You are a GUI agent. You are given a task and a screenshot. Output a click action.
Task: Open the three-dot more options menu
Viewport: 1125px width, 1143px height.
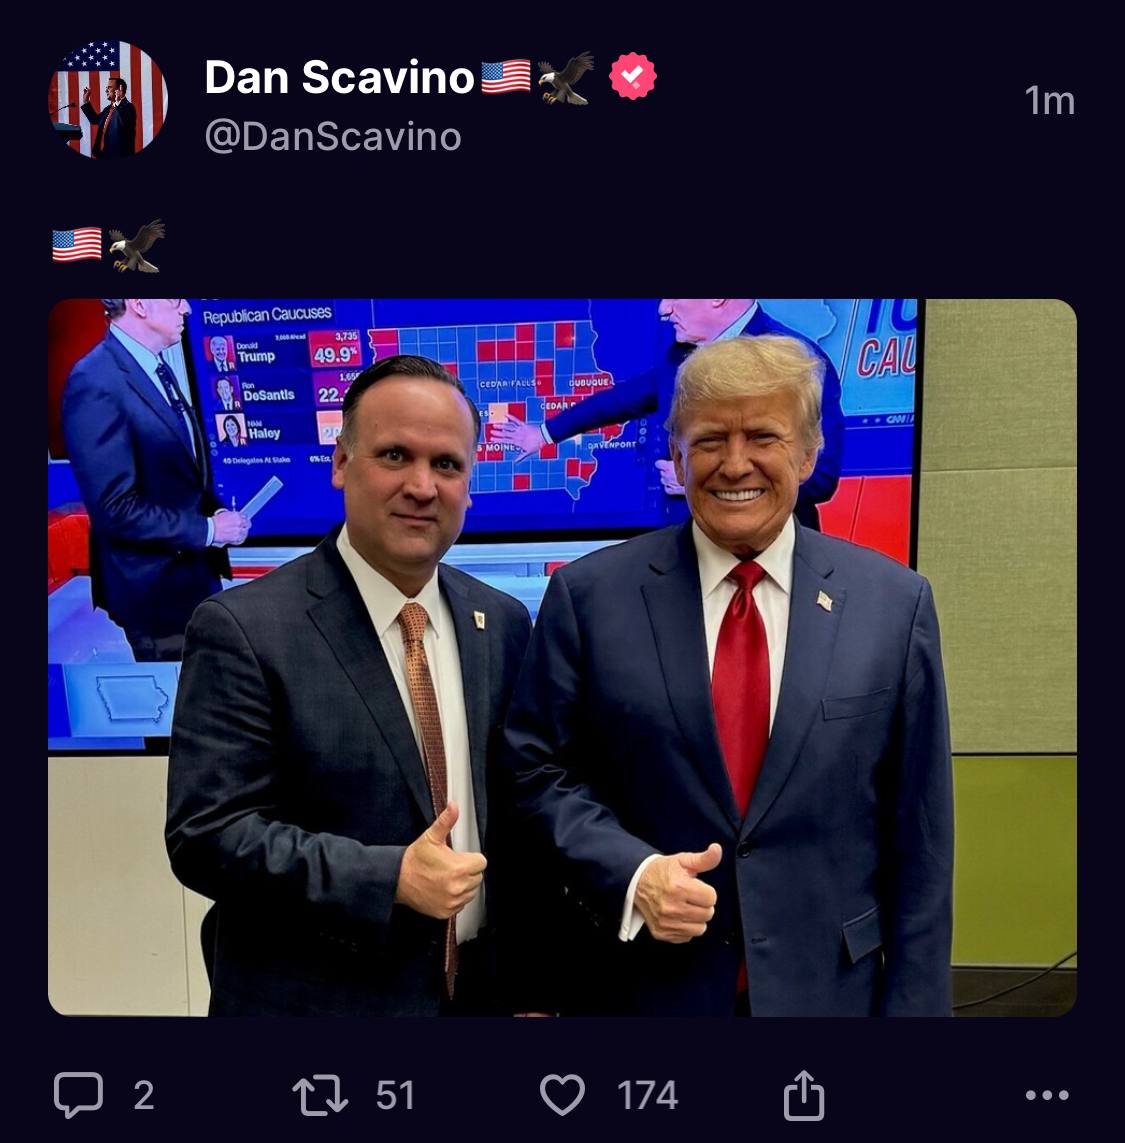(x=1047, y=1096)
